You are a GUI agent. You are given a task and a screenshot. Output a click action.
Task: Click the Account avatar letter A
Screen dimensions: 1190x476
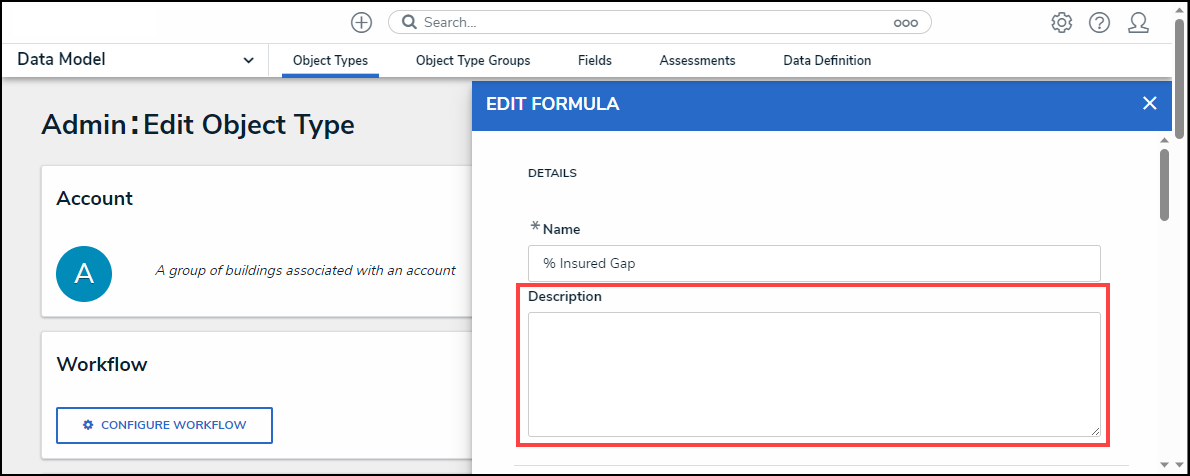pos(84,273)
